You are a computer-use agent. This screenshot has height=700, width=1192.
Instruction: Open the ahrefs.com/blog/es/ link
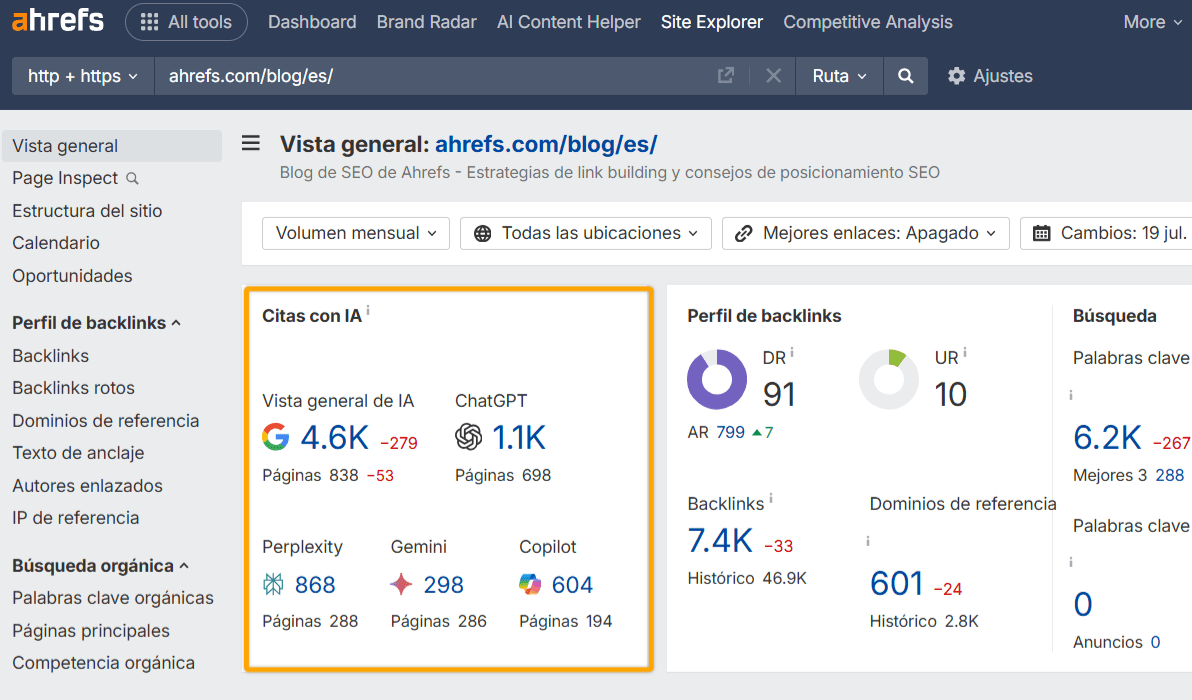(x=546, y=143)
